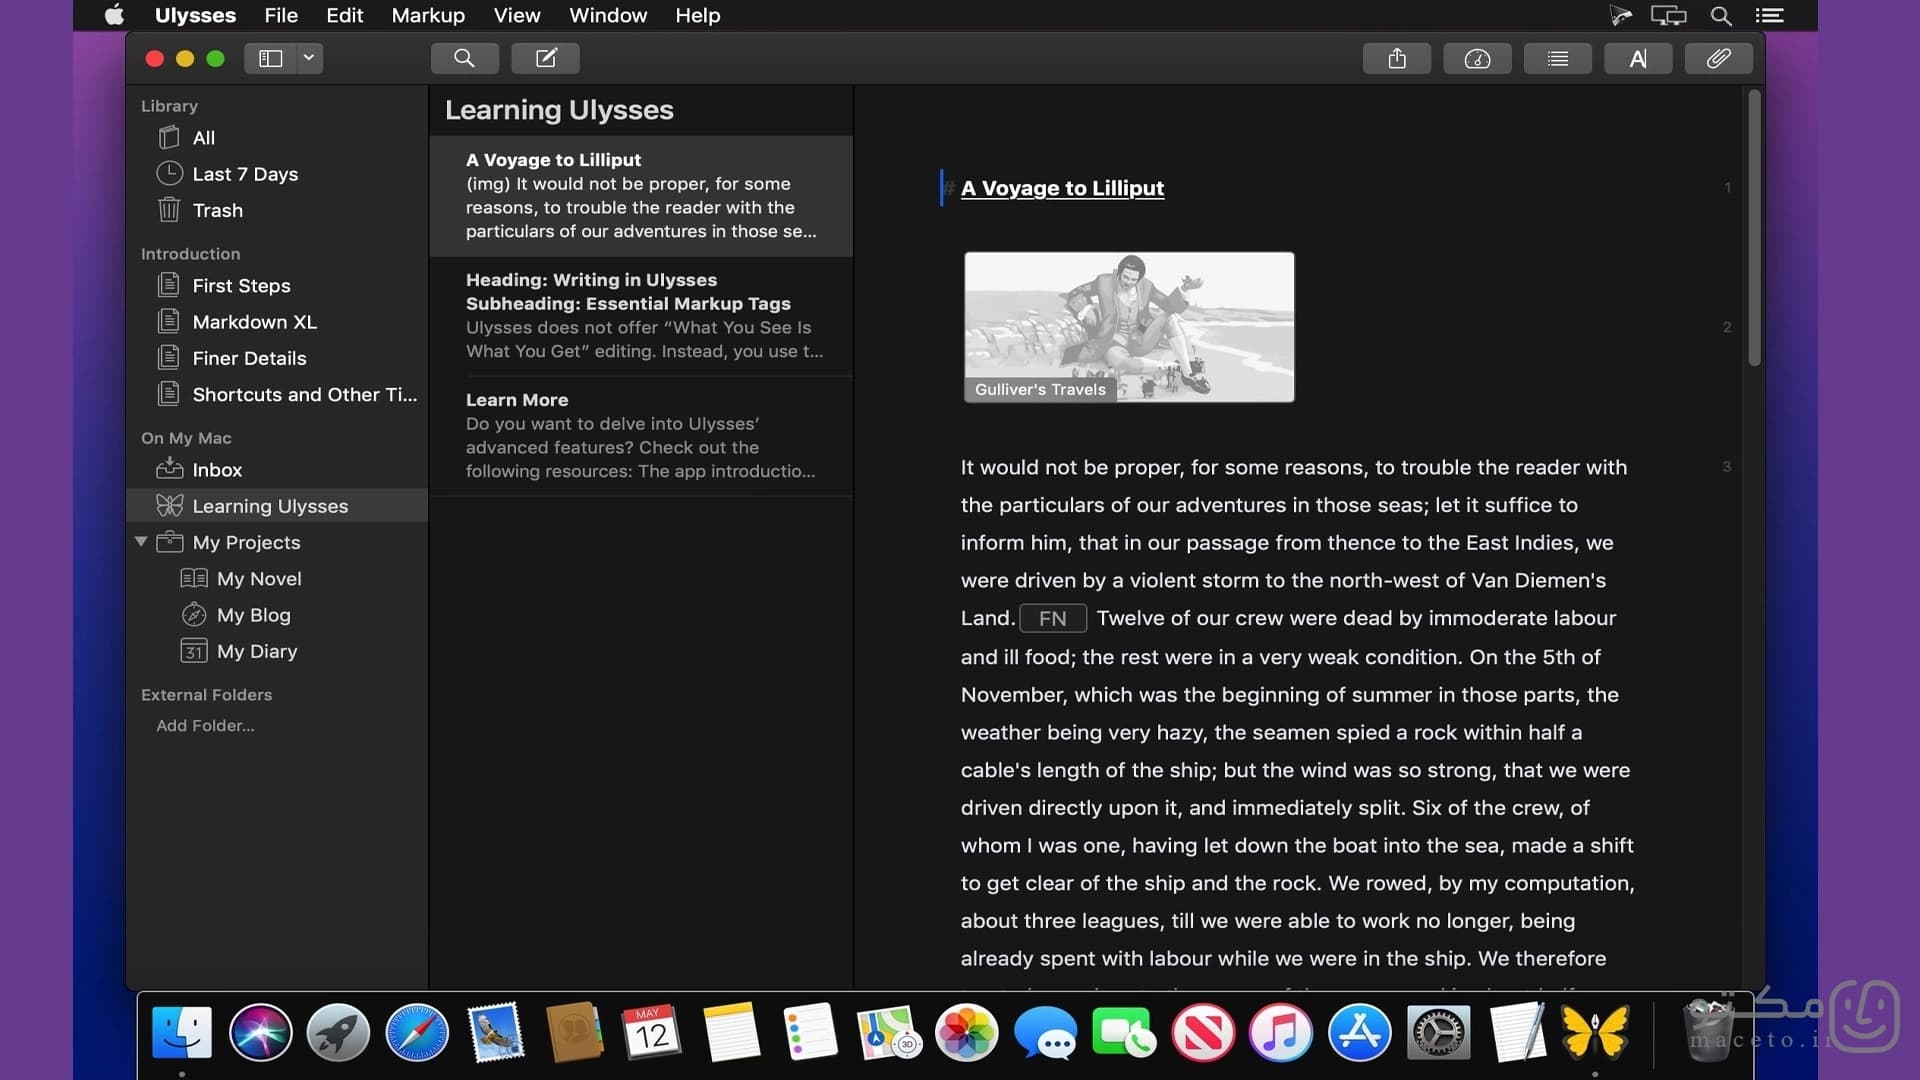Open Calendar showing May 12
1920x1080 pixels.
point(652,1032)
